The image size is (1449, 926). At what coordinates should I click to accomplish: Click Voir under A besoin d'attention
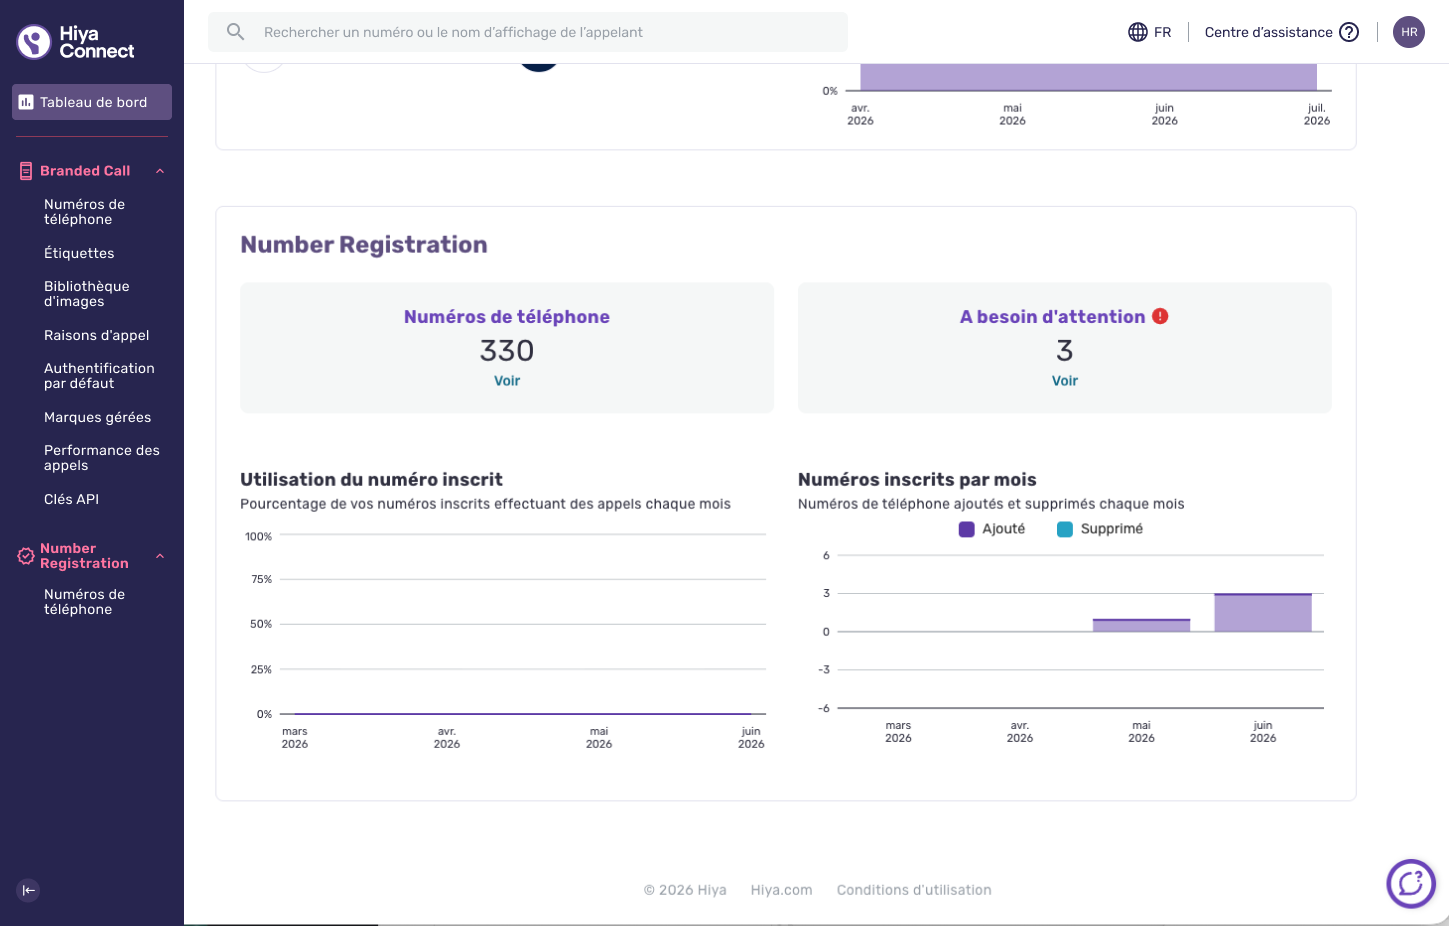tap(1065, 381)
